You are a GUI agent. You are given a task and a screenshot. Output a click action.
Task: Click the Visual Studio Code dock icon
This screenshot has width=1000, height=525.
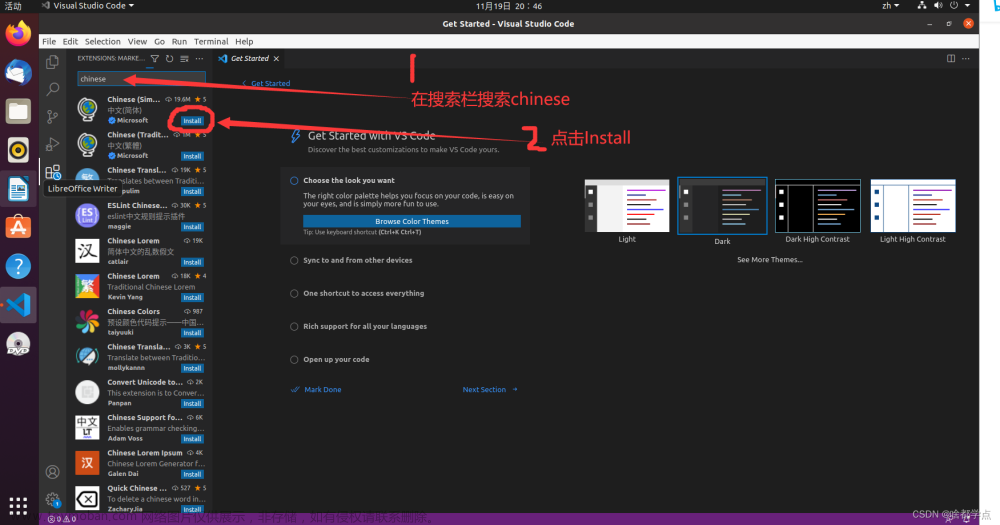(x=18, y=305)
